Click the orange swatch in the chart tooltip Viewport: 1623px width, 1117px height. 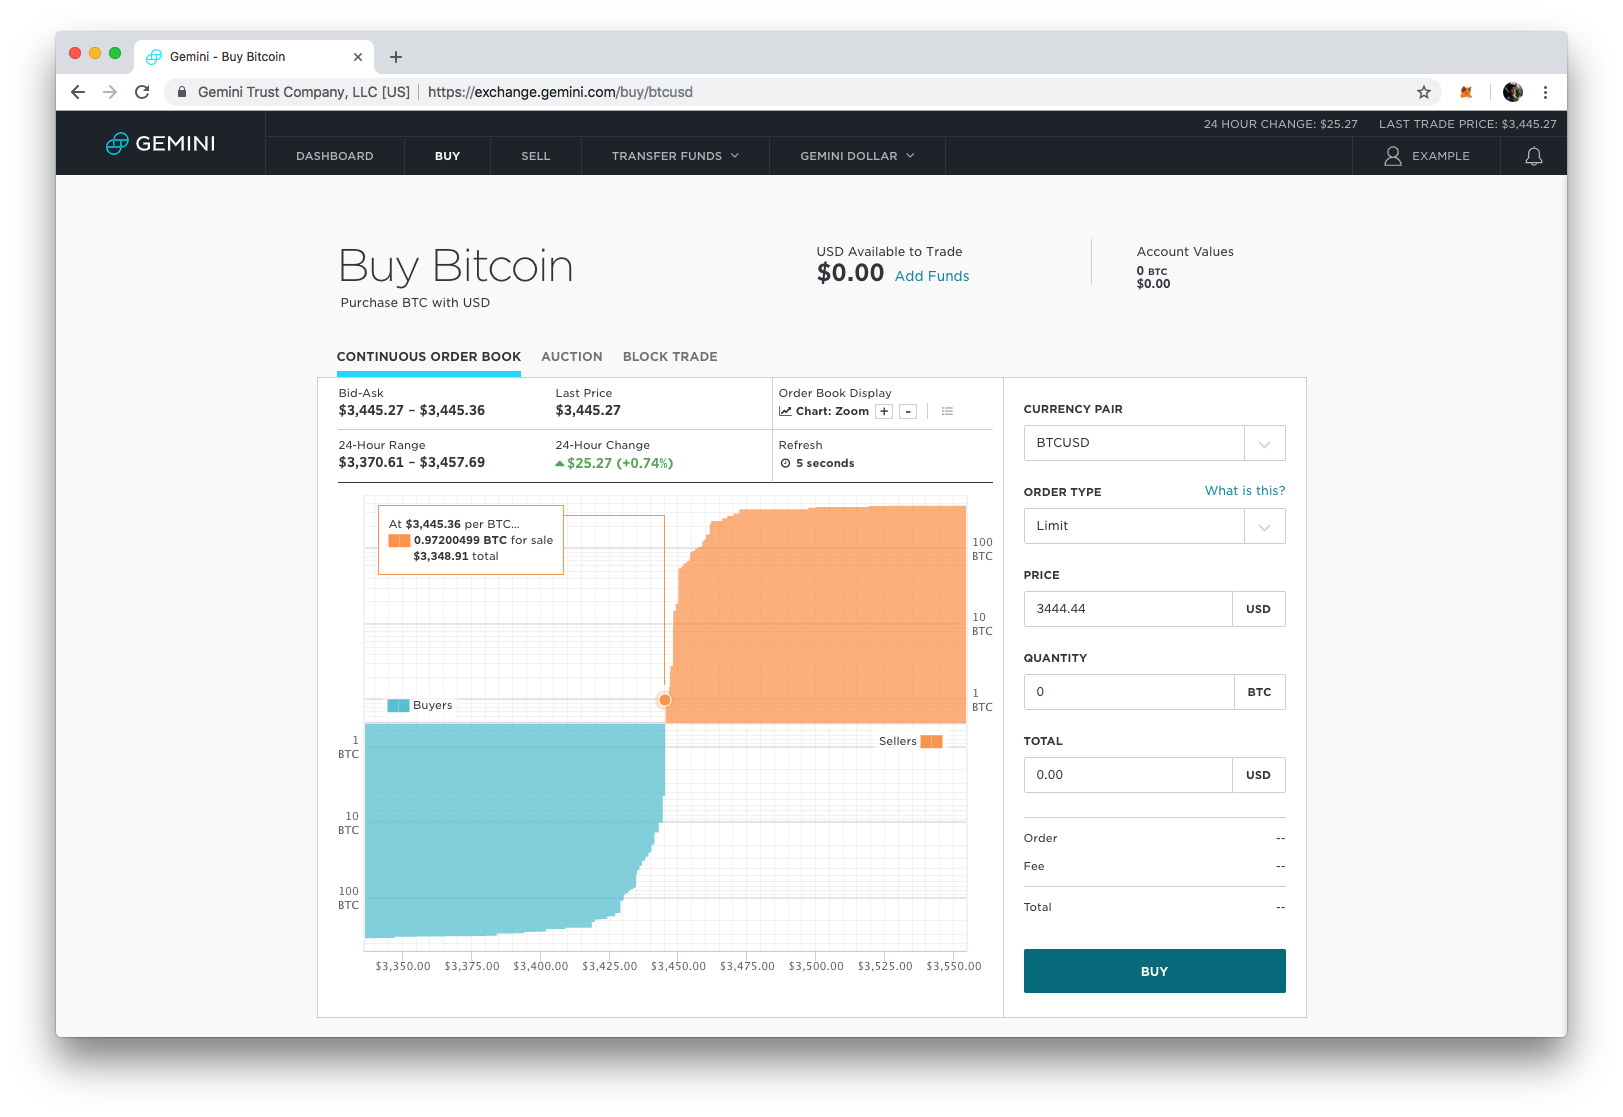pos(399,540)
